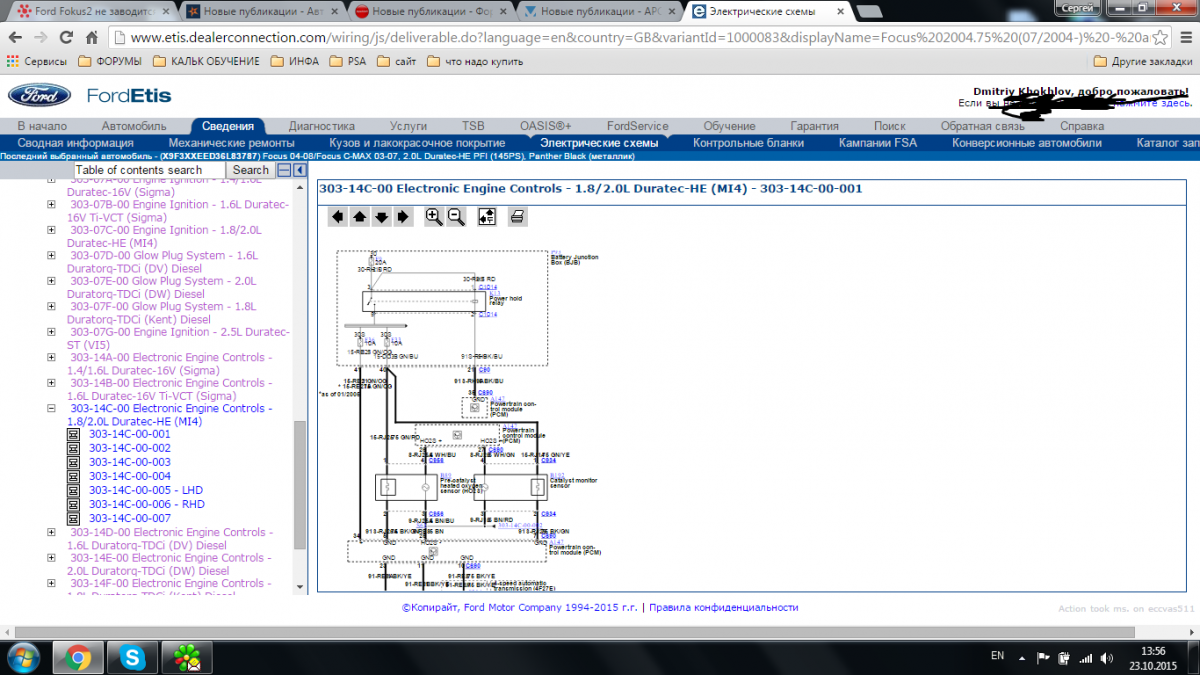Zoom out of the wiring diagram
Viewport: 1200px width, 675px height.
click(456, 217)
